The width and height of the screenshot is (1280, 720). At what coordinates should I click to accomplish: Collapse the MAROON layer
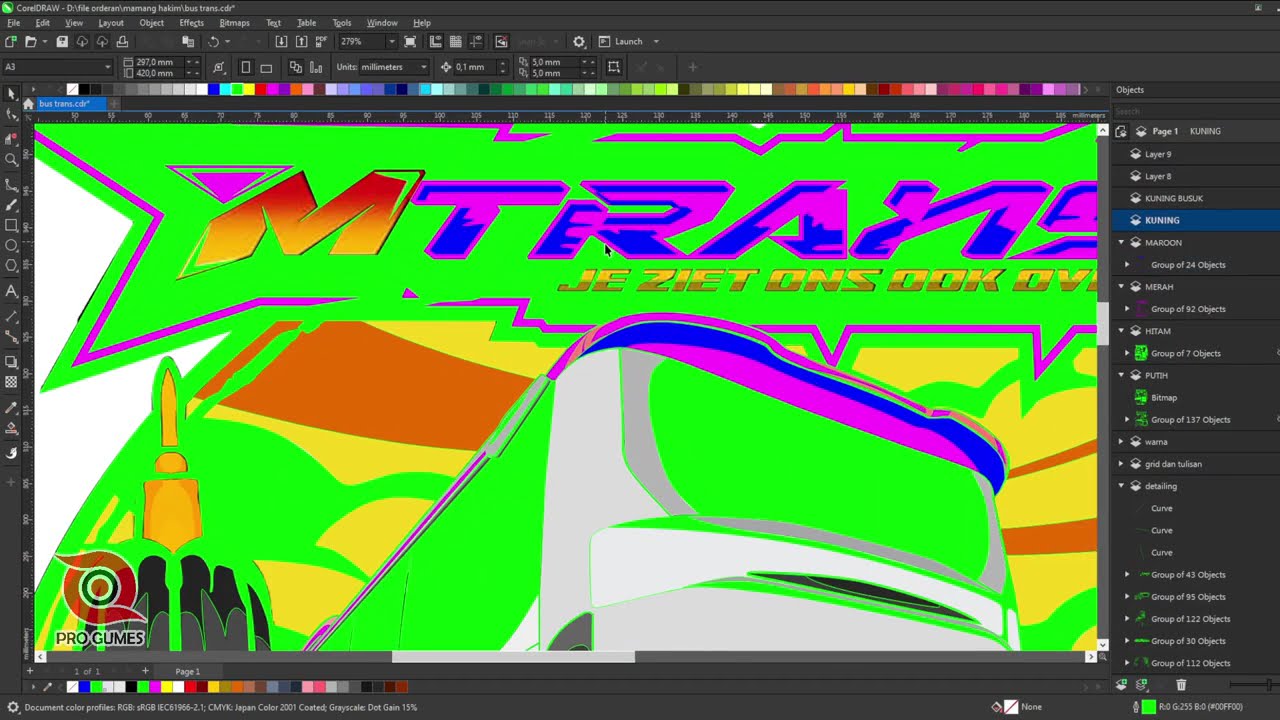(1121, 242)
